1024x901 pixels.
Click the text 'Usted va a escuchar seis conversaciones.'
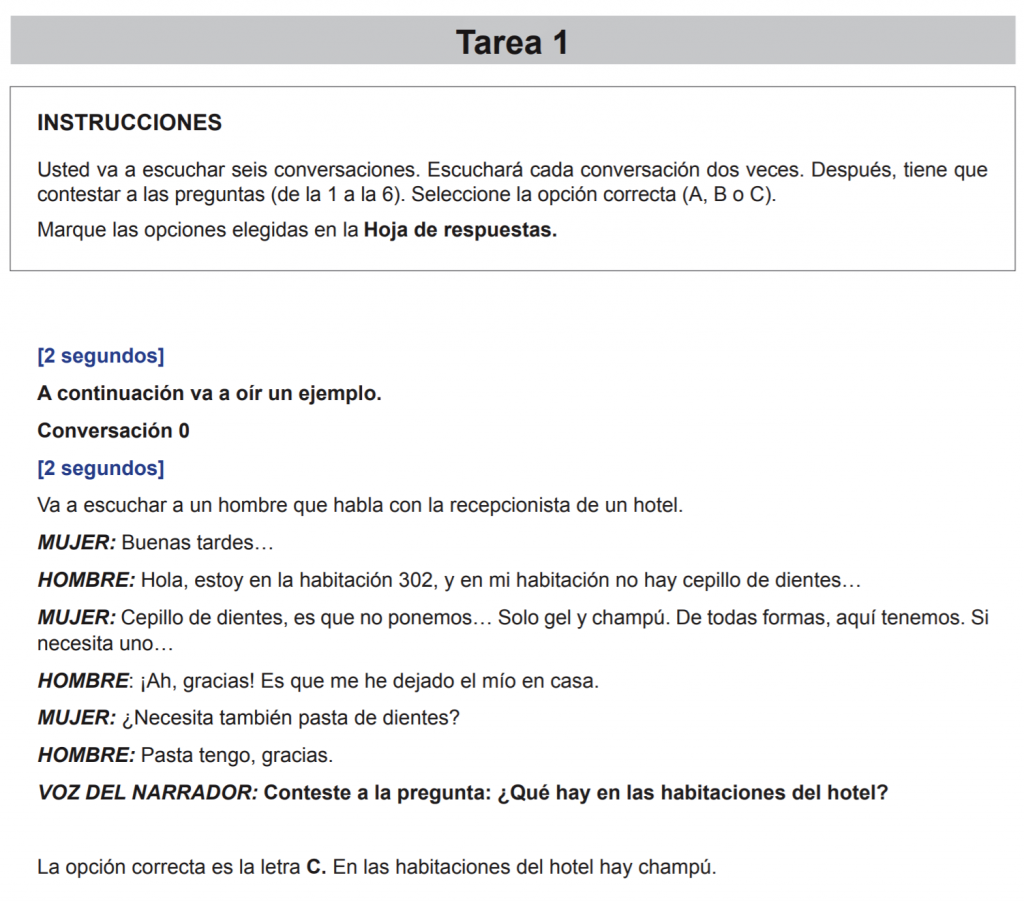point(229,170)
